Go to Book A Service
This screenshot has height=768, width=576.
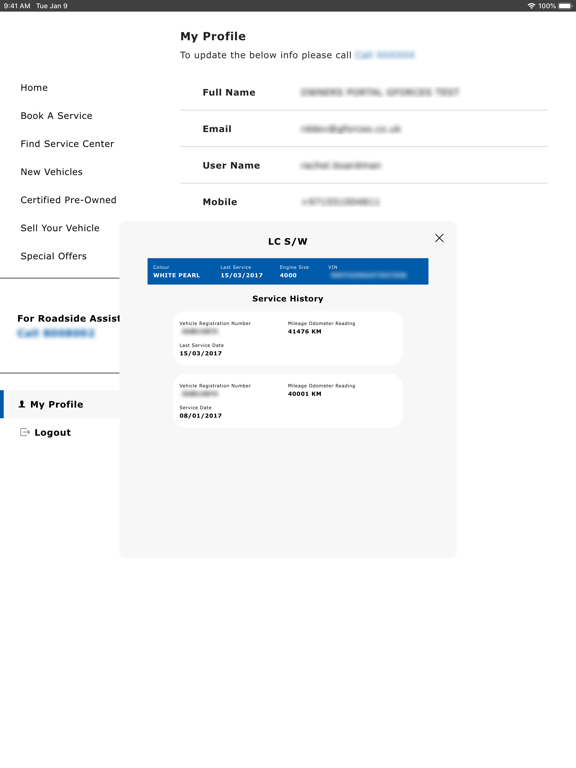(56, 116)
